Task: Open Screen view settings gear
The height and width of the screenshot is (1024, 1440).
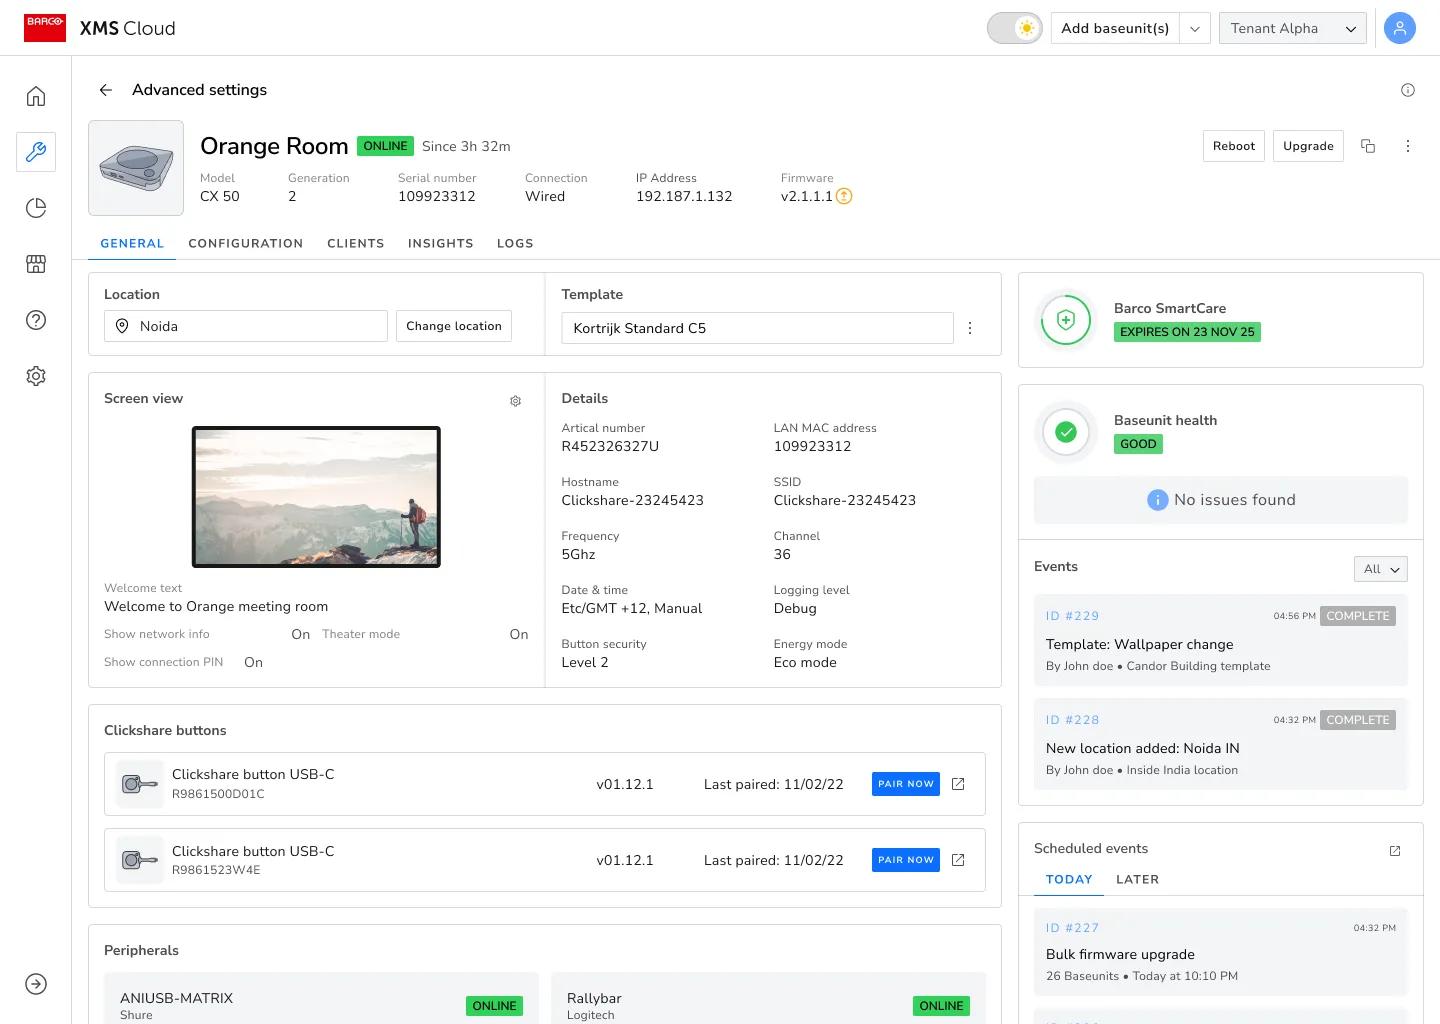Action: coord(516,401)
